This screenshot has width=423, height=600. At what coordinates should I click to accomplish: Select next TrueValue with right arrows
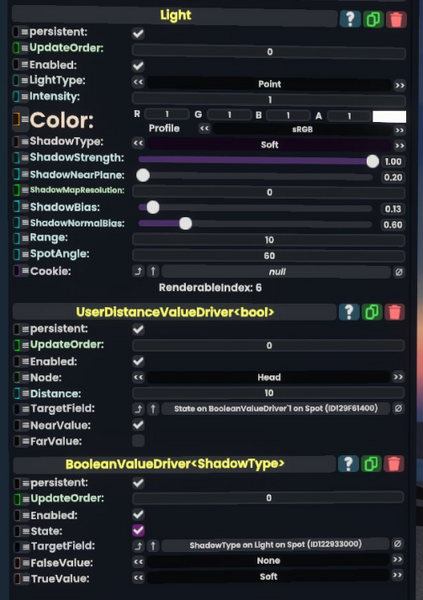397,575
